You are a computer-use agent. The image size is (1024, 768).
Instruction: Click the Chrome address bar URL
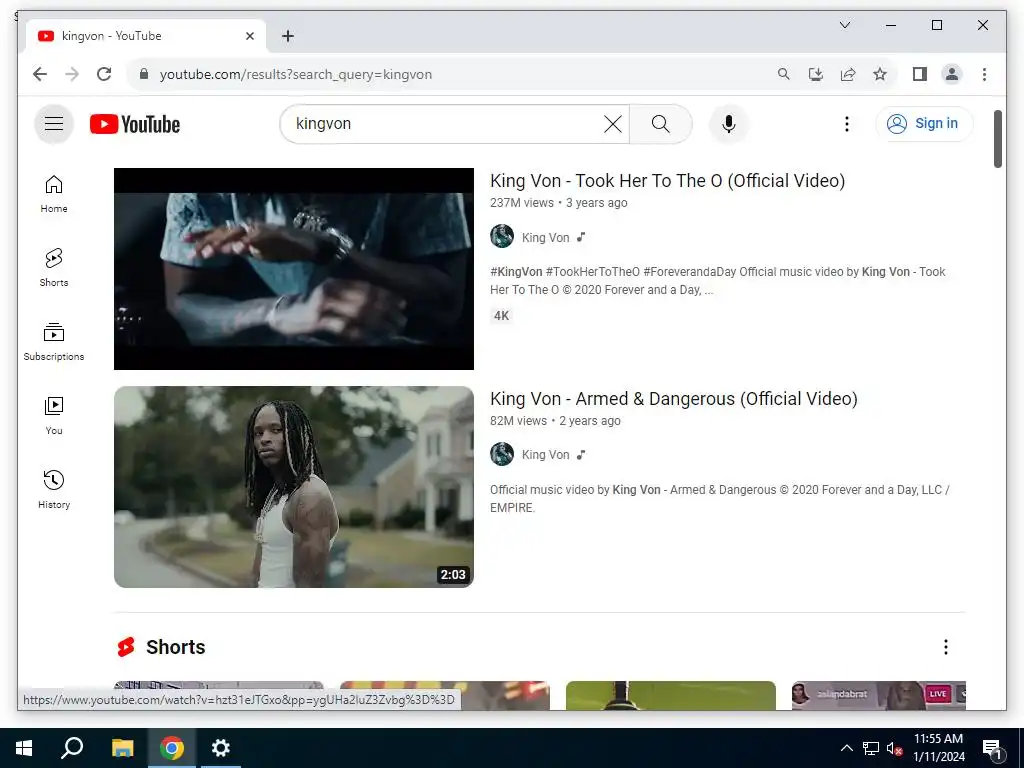click(x=296, y=74)
